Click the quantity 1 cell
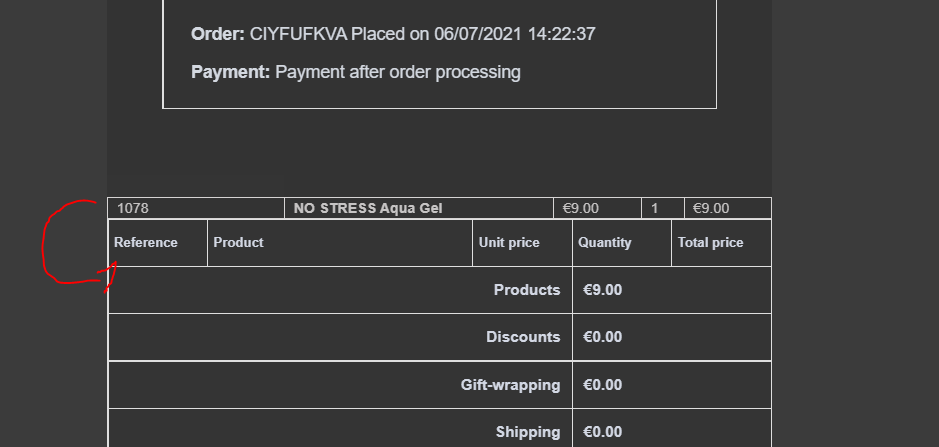This screenshot has width=939, height=447. pos(662,208)
